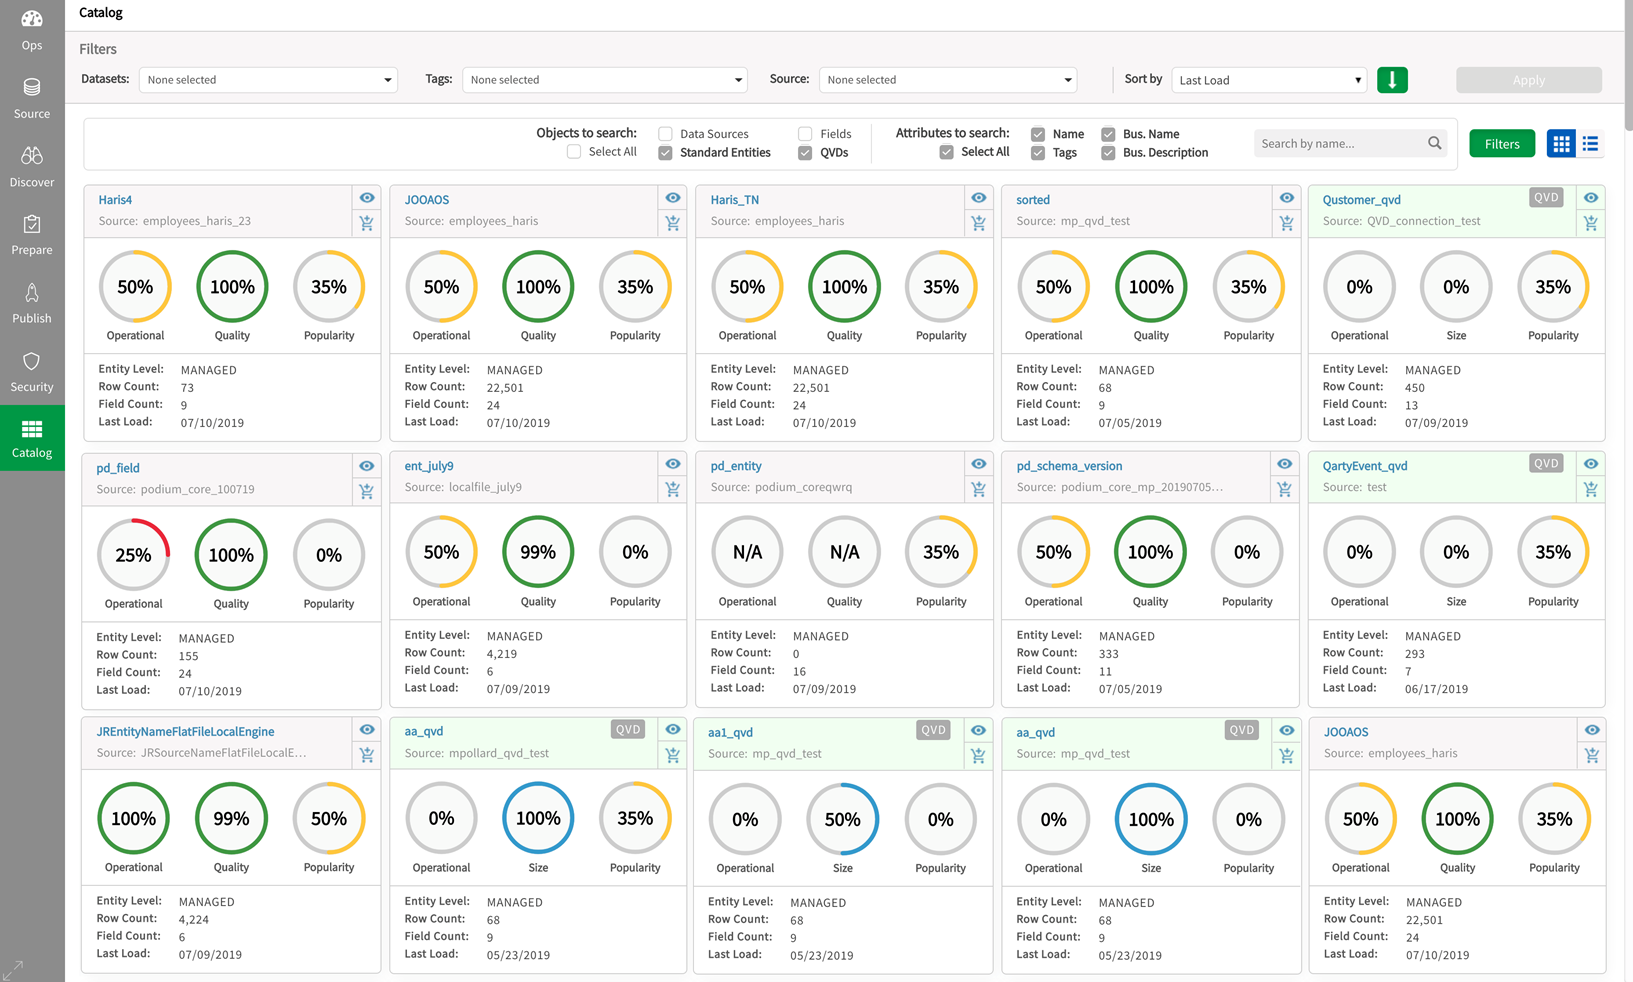Open the Discover panel from the sidebar
The image size is (1633, 982).
pos(31,167)
